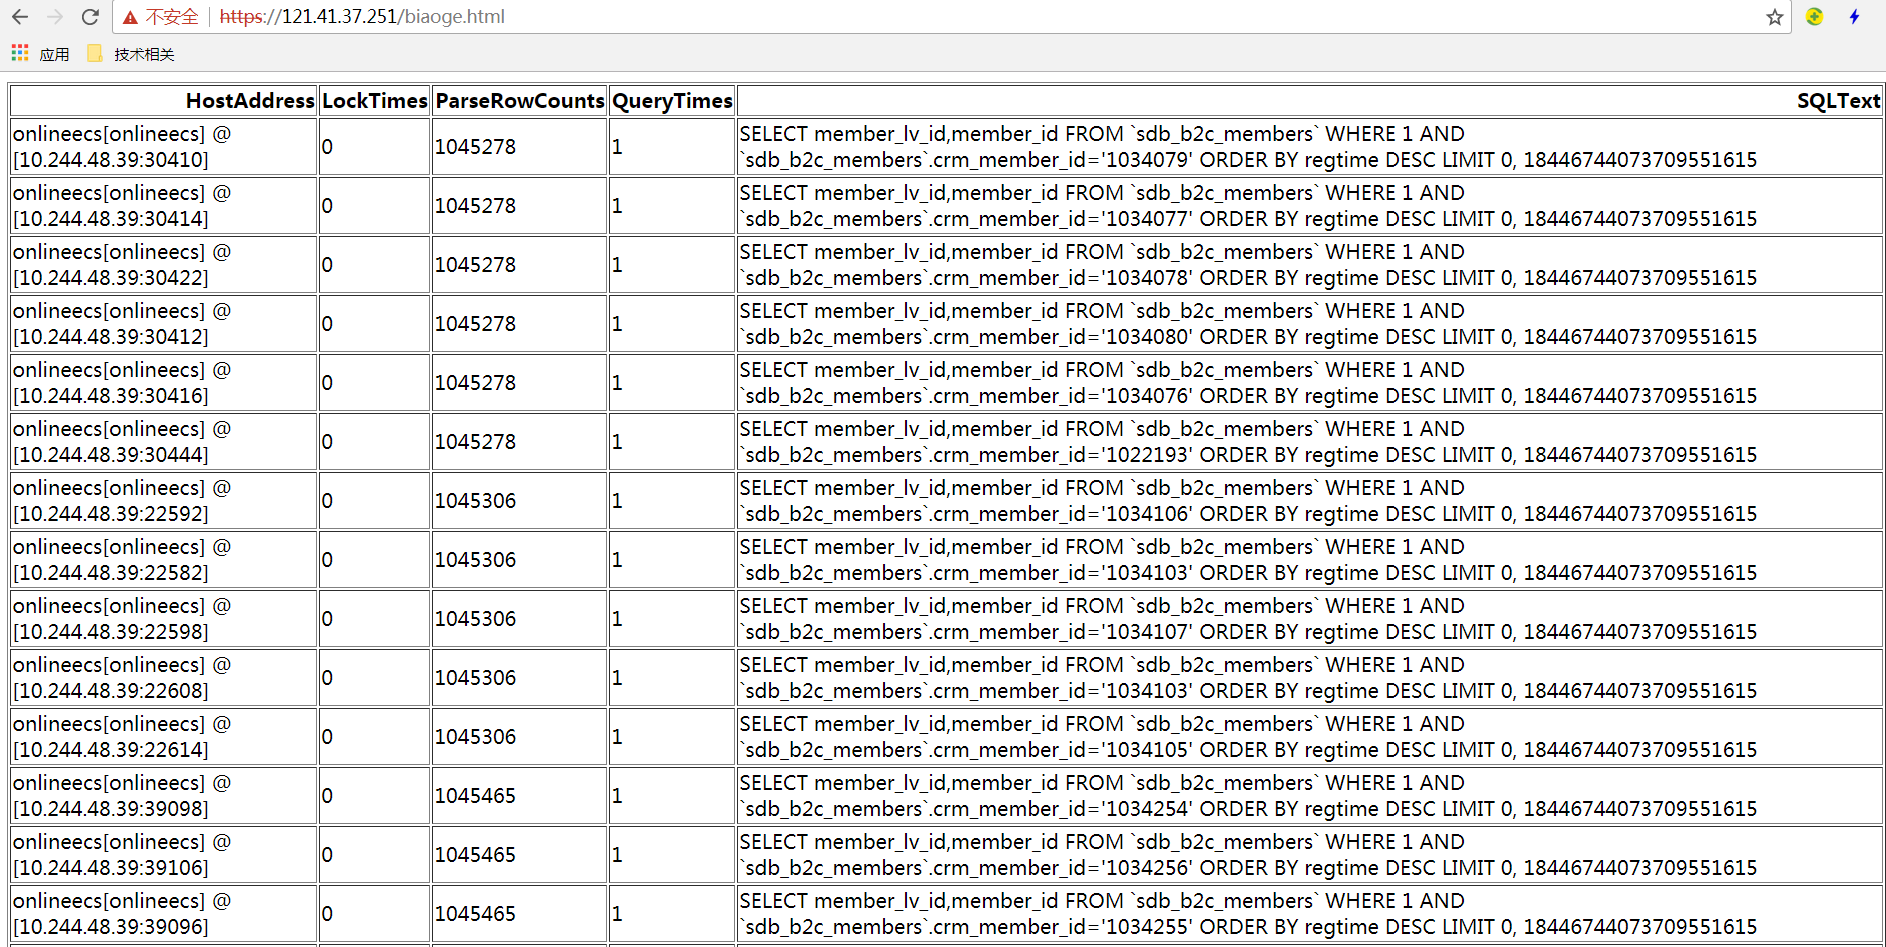
Task: Select host cell with port 30416
Action: point(164,383)
